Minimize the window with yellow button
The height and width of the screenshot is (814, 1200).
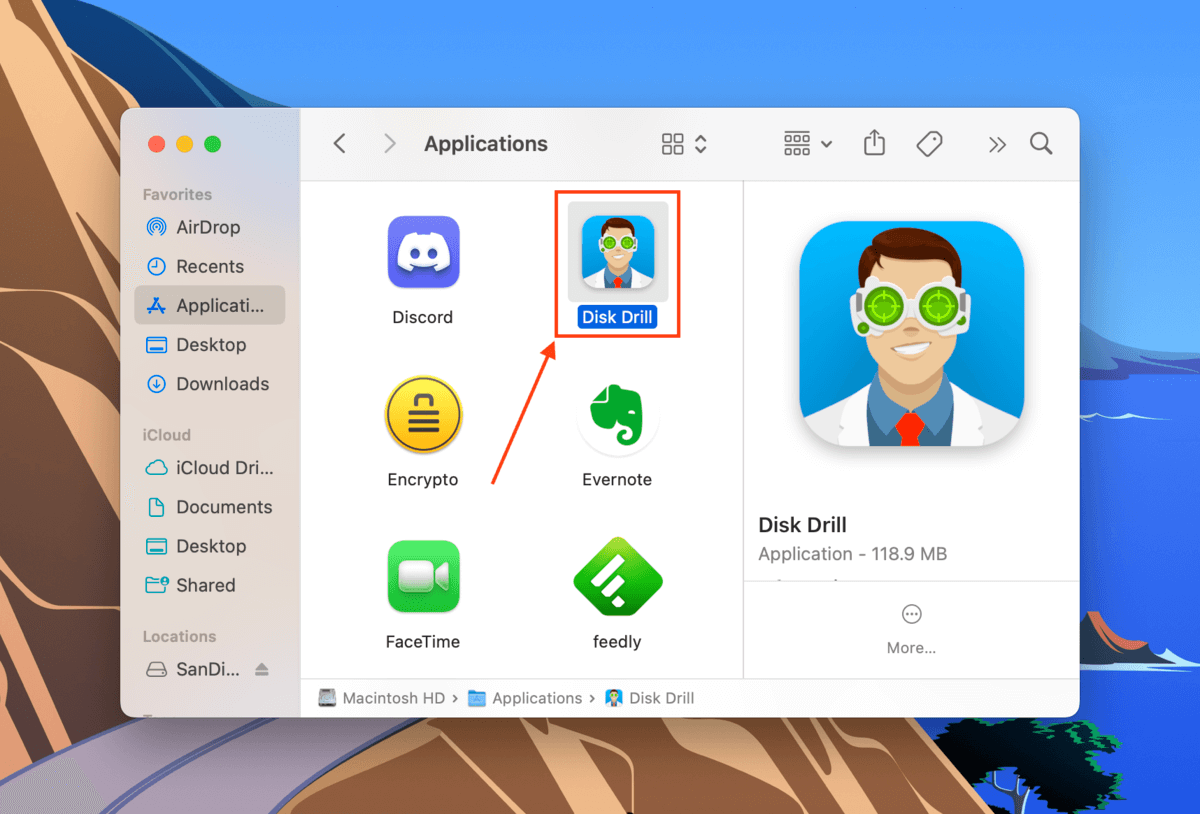point(184,144)
